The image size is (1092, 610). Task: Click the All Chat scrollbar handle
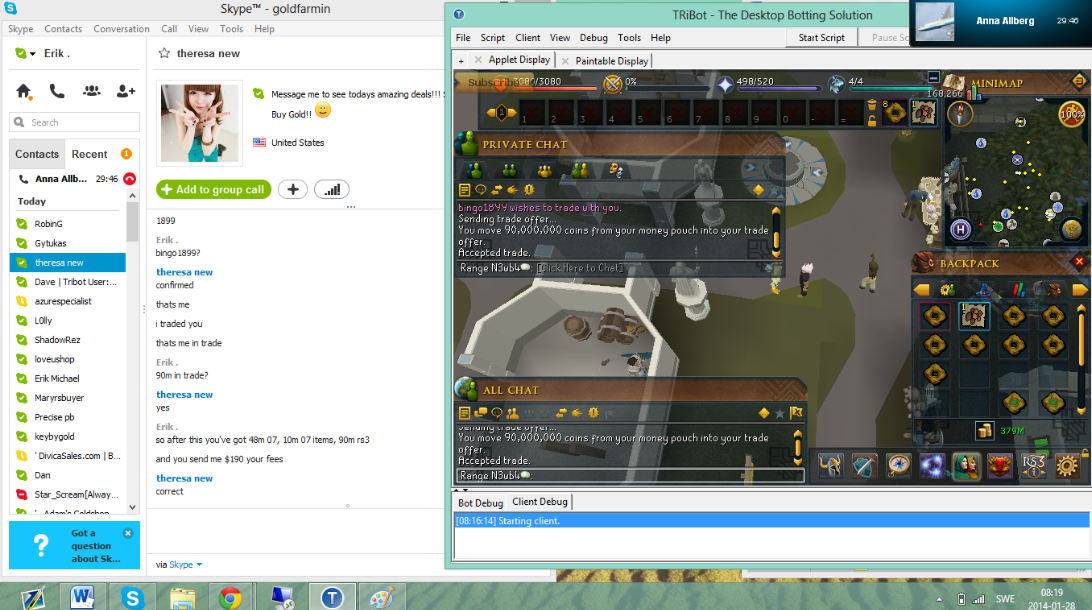coord(798,447)
